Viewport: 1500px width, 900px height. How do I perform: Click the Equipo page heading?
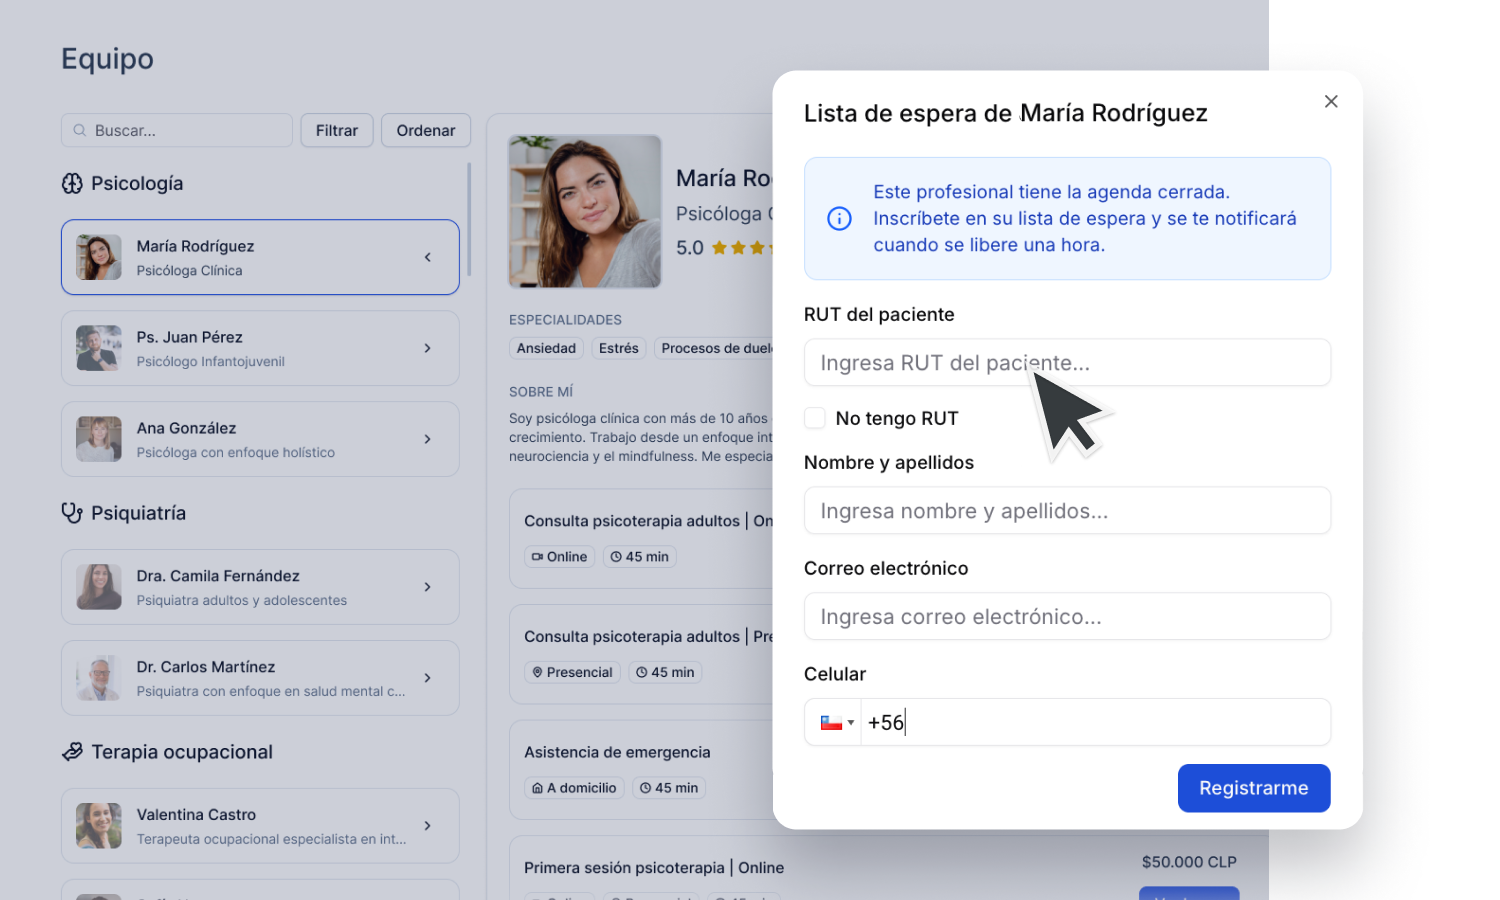(x=107, y=59)
